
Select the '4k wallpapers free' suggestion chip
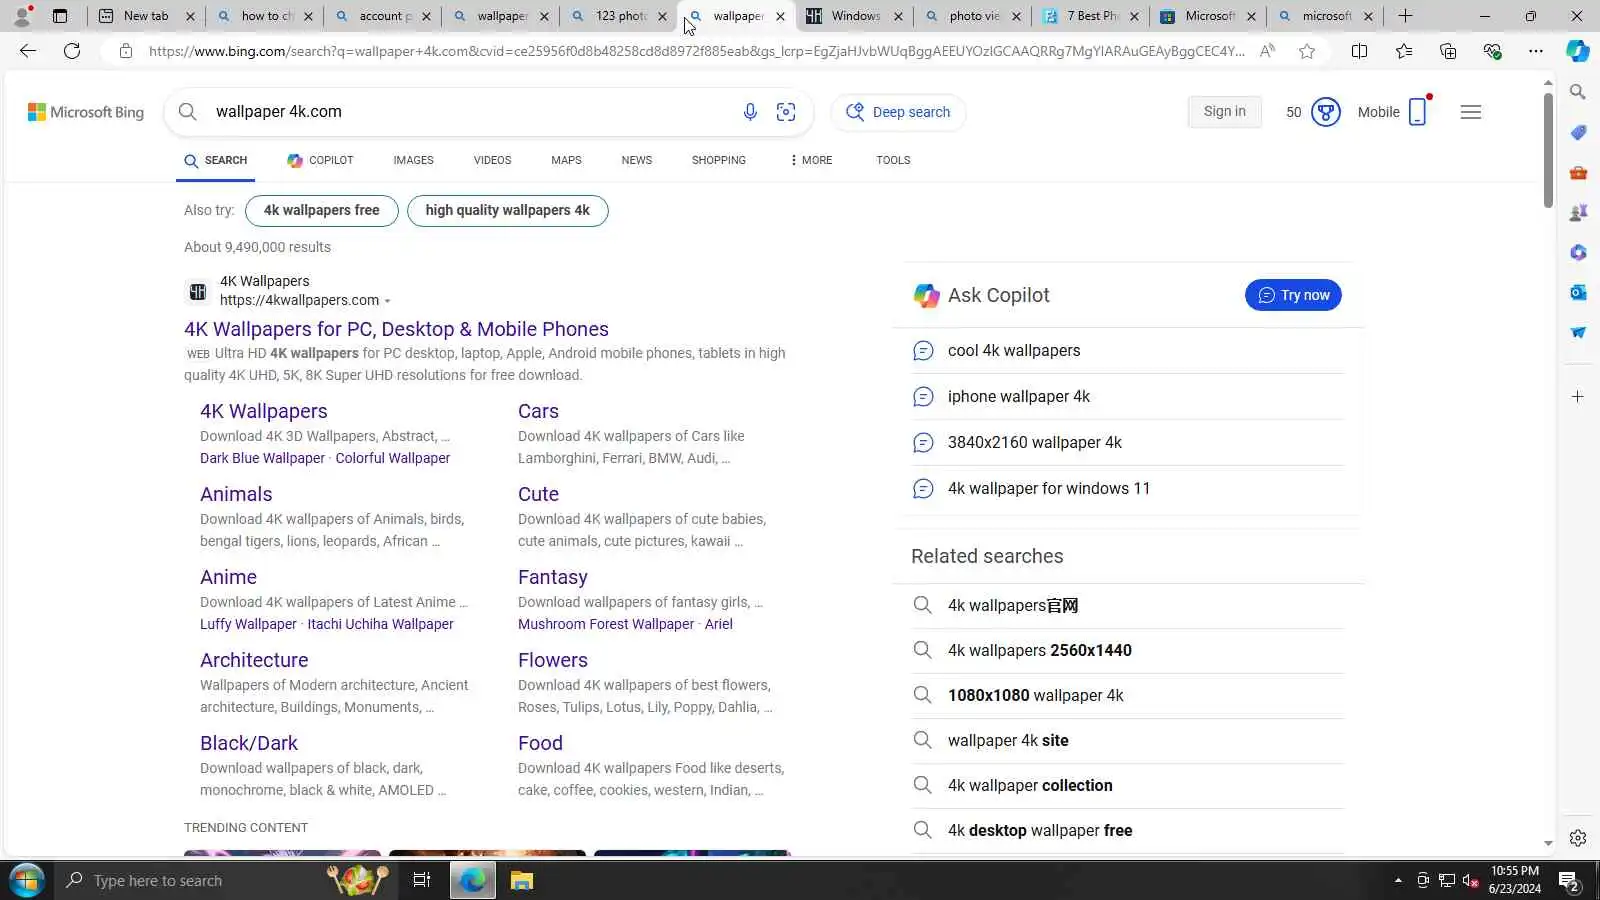pos(322,211)
